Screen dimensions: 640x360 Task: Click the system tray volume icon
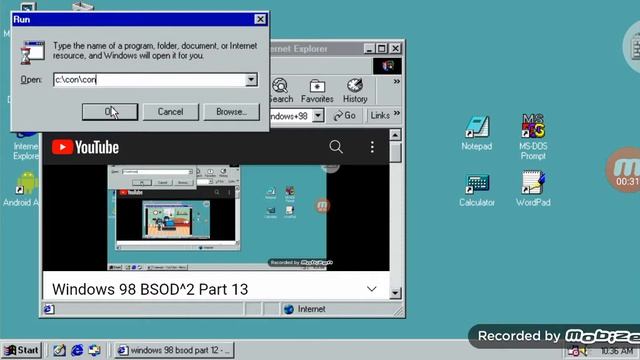point(584,351)
